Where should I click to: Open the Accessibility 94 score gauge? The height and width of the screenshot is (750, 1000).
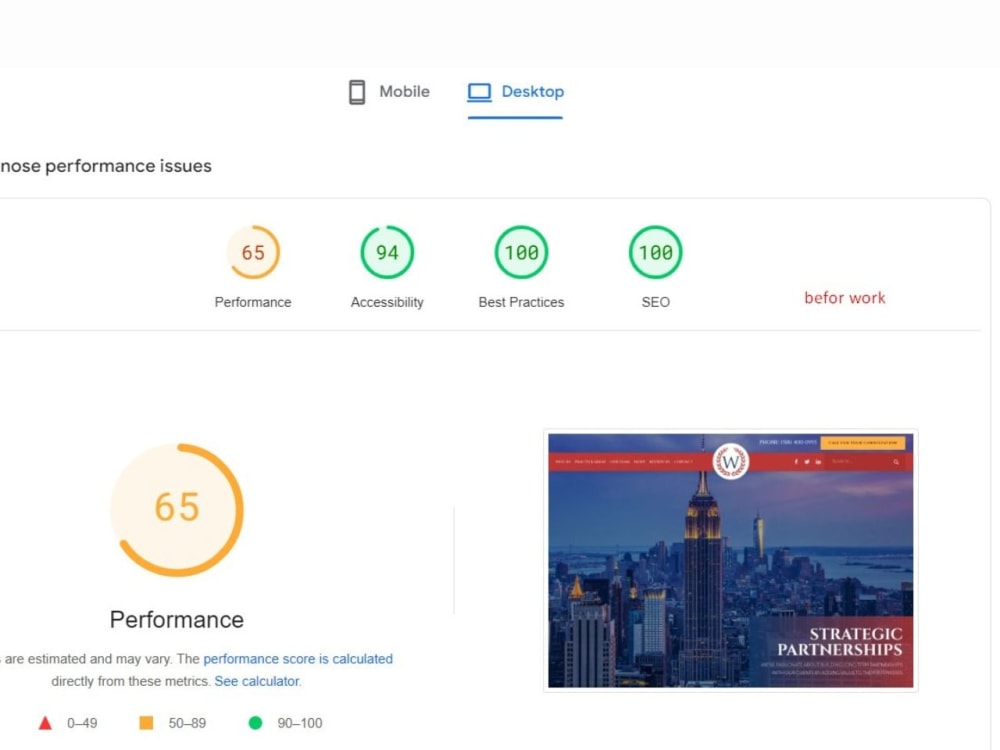[387, 253]
